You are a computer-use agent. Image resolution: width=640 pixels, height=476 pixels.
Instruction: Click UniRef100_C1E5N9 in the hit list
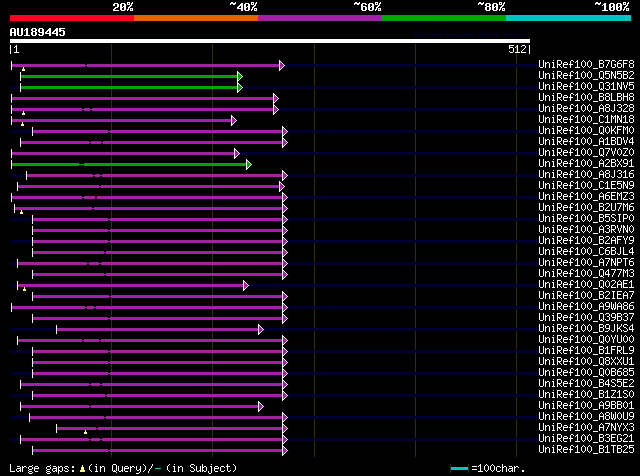[x=586, y=185]
